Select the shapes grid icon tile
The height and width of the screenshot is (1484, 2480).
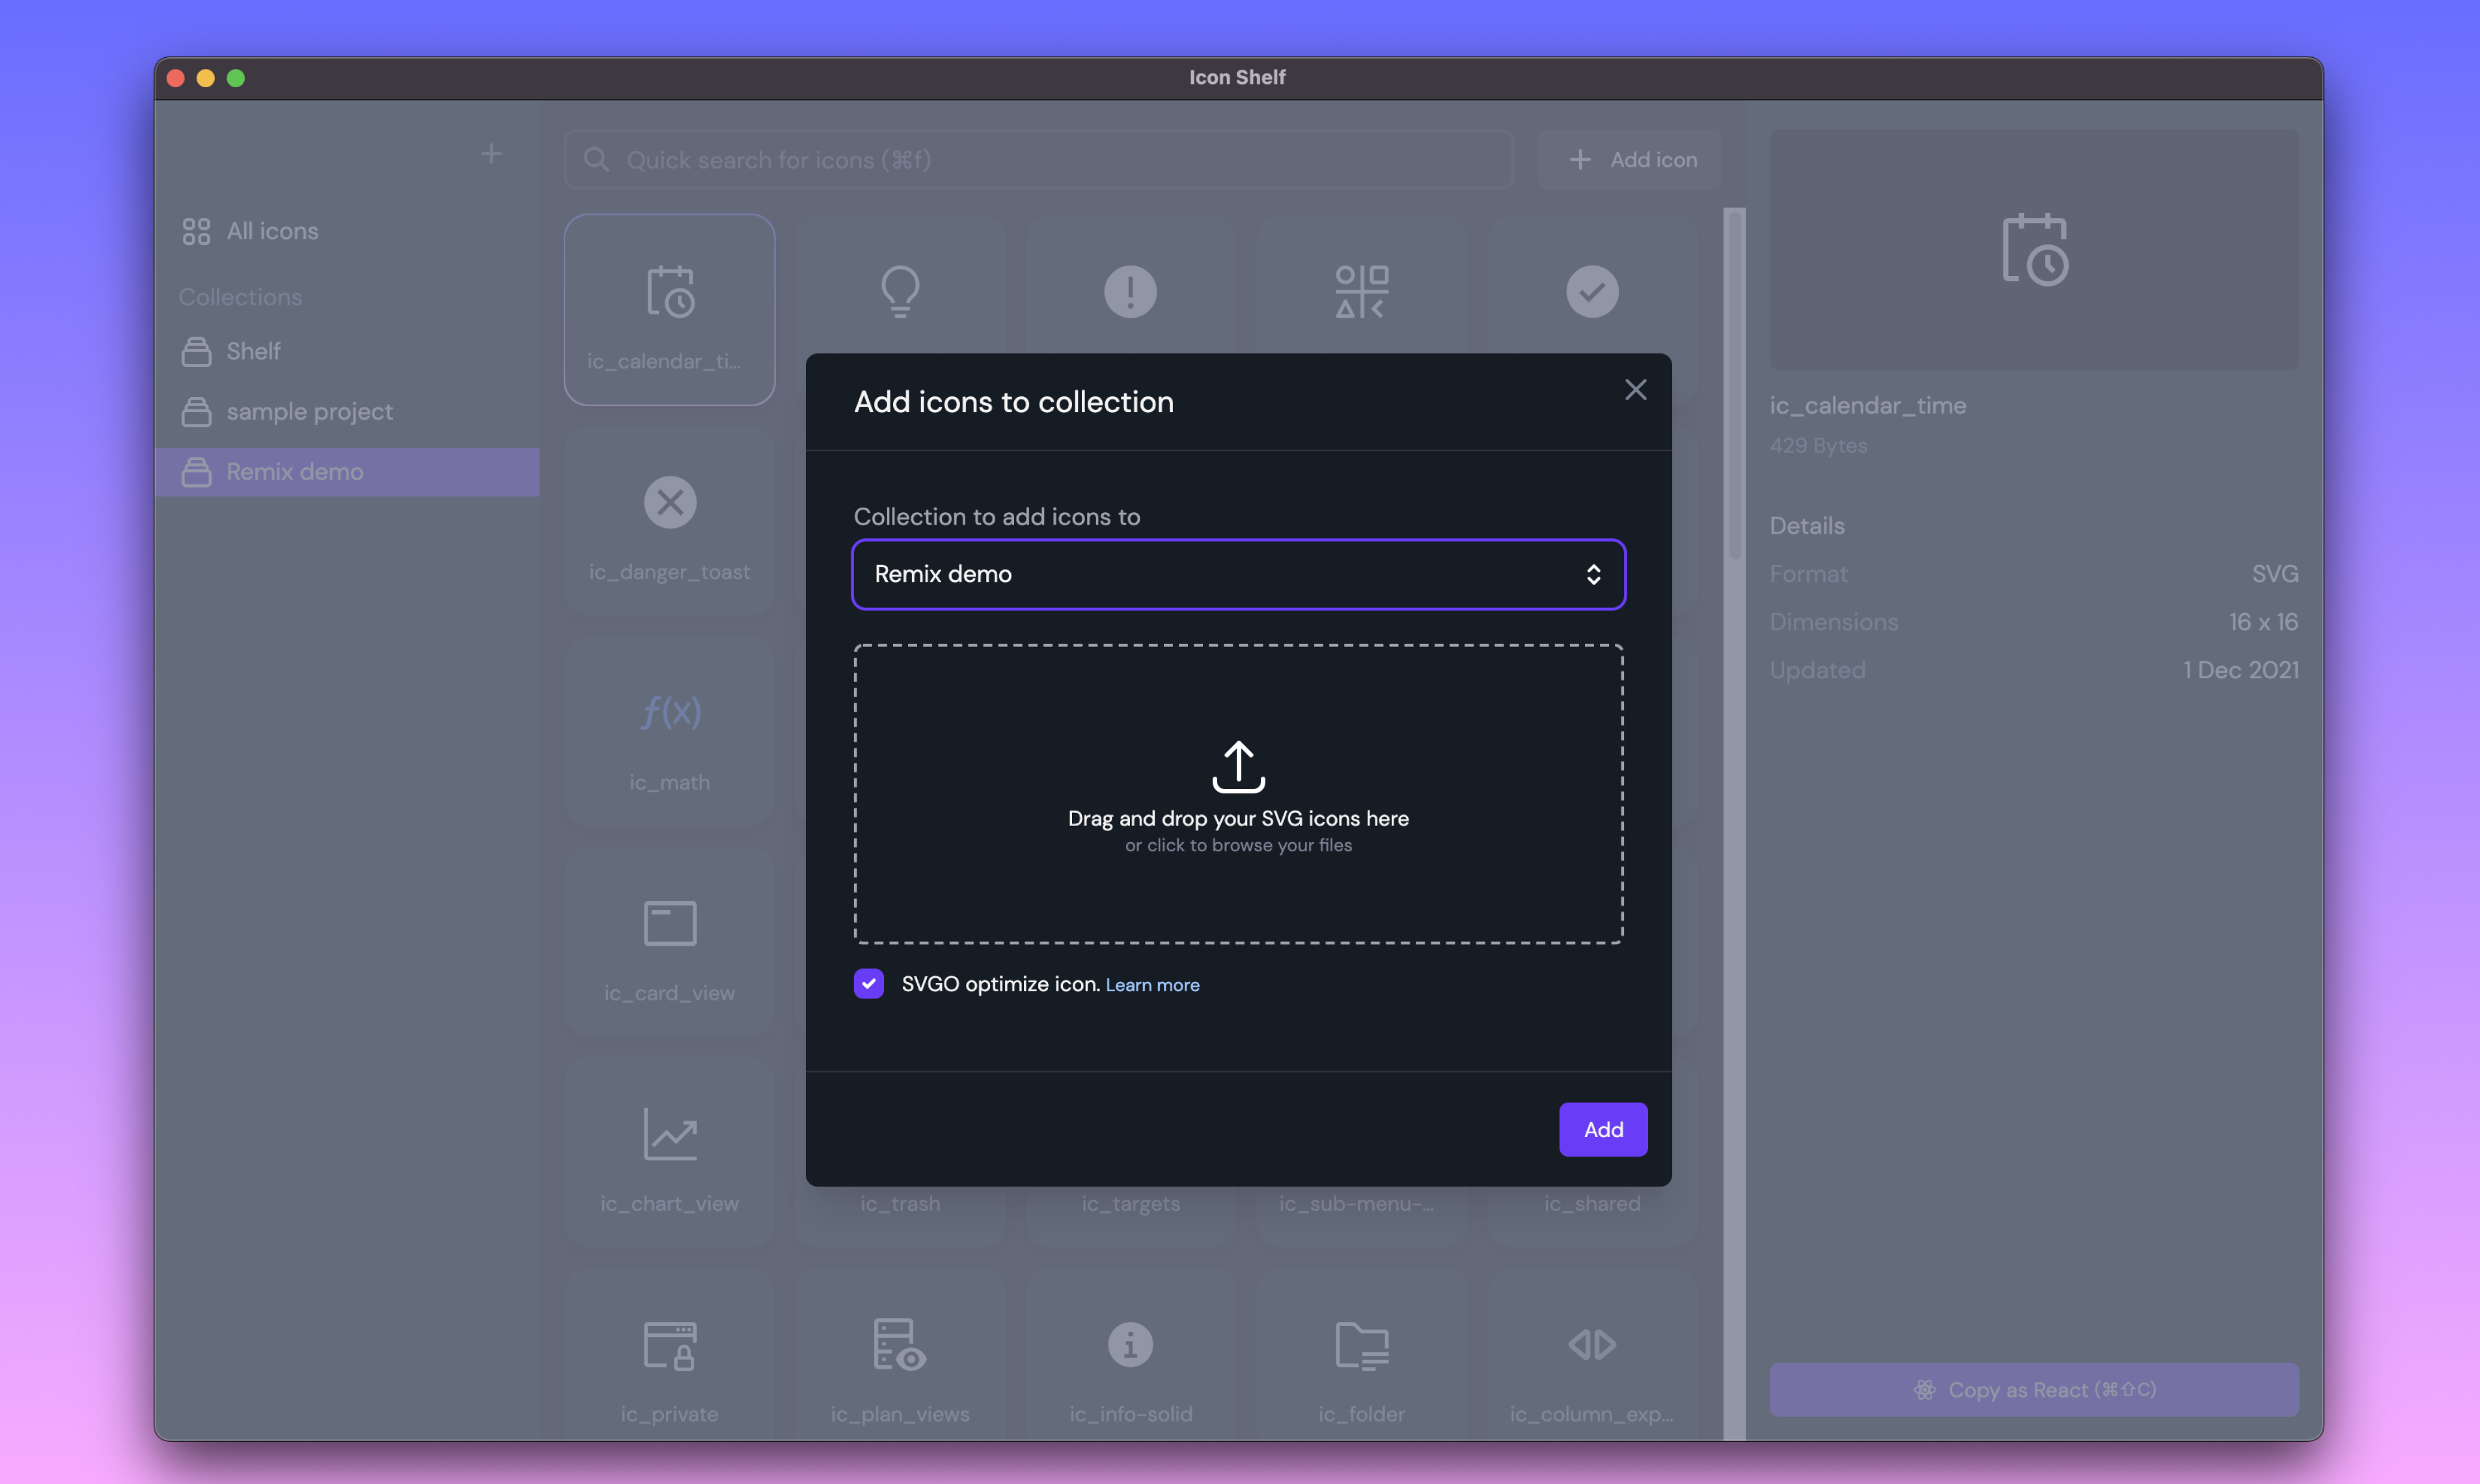pyautogui.click(x=1361, y=291)
